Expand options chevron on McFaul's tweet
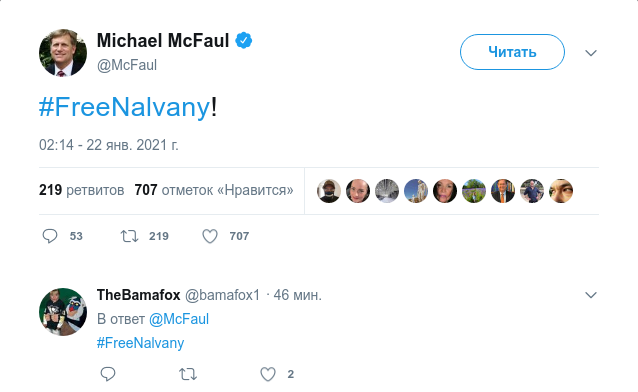This screenshot has width=638, height=392. coord(591,53)
